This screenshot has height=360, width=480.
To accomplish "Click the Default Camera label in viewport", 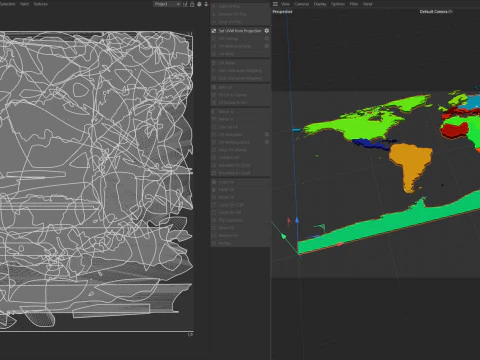I will coord(436,12).
